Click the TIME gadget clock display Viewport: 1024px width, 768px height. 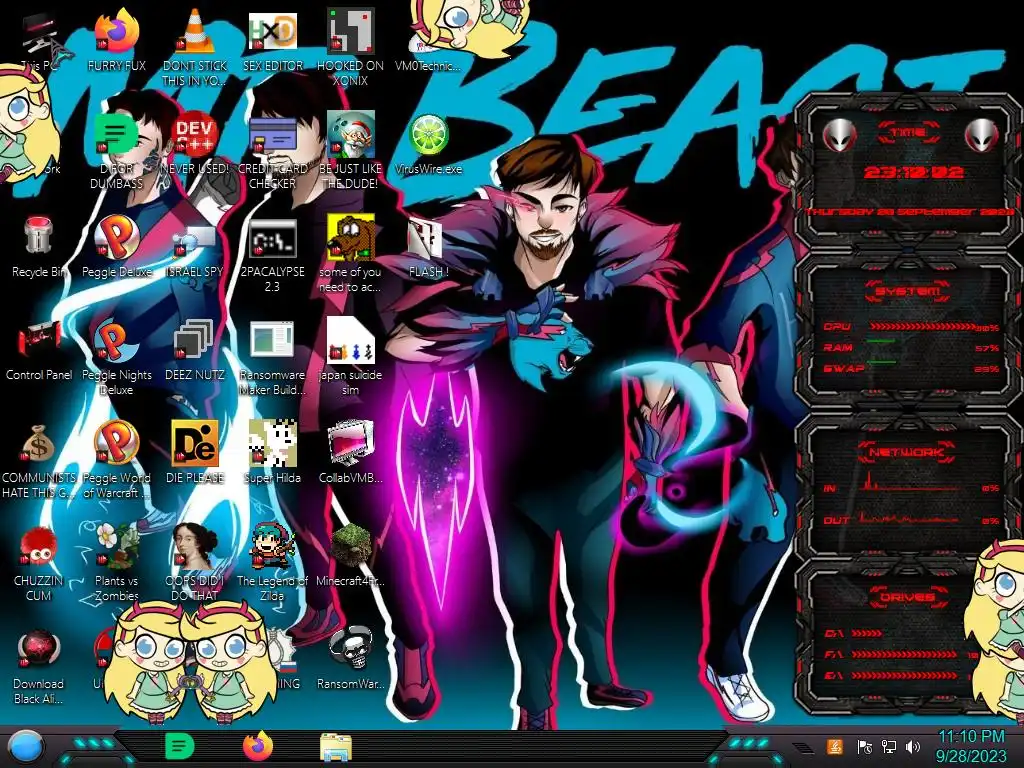pos(914,172)
